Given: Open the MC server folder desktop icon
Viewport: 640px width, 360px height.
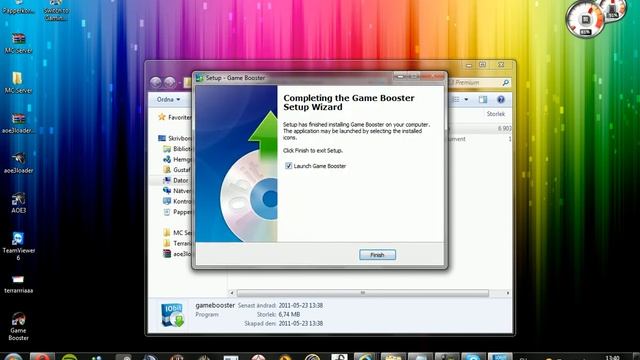Looking at the screenshot, I should coord(18,83).
